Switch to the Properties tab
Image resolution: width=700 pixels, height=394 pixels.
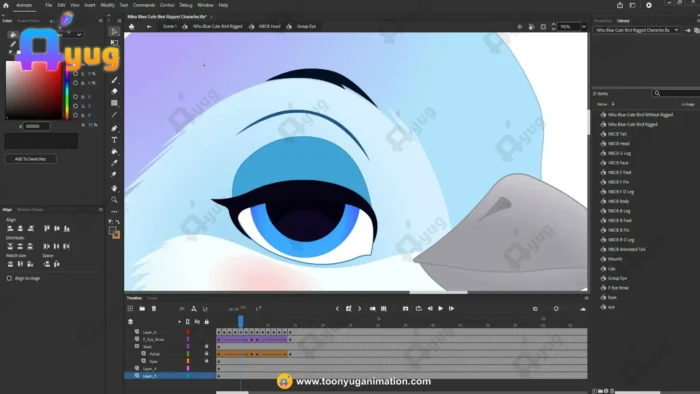(x=603, y=21)
